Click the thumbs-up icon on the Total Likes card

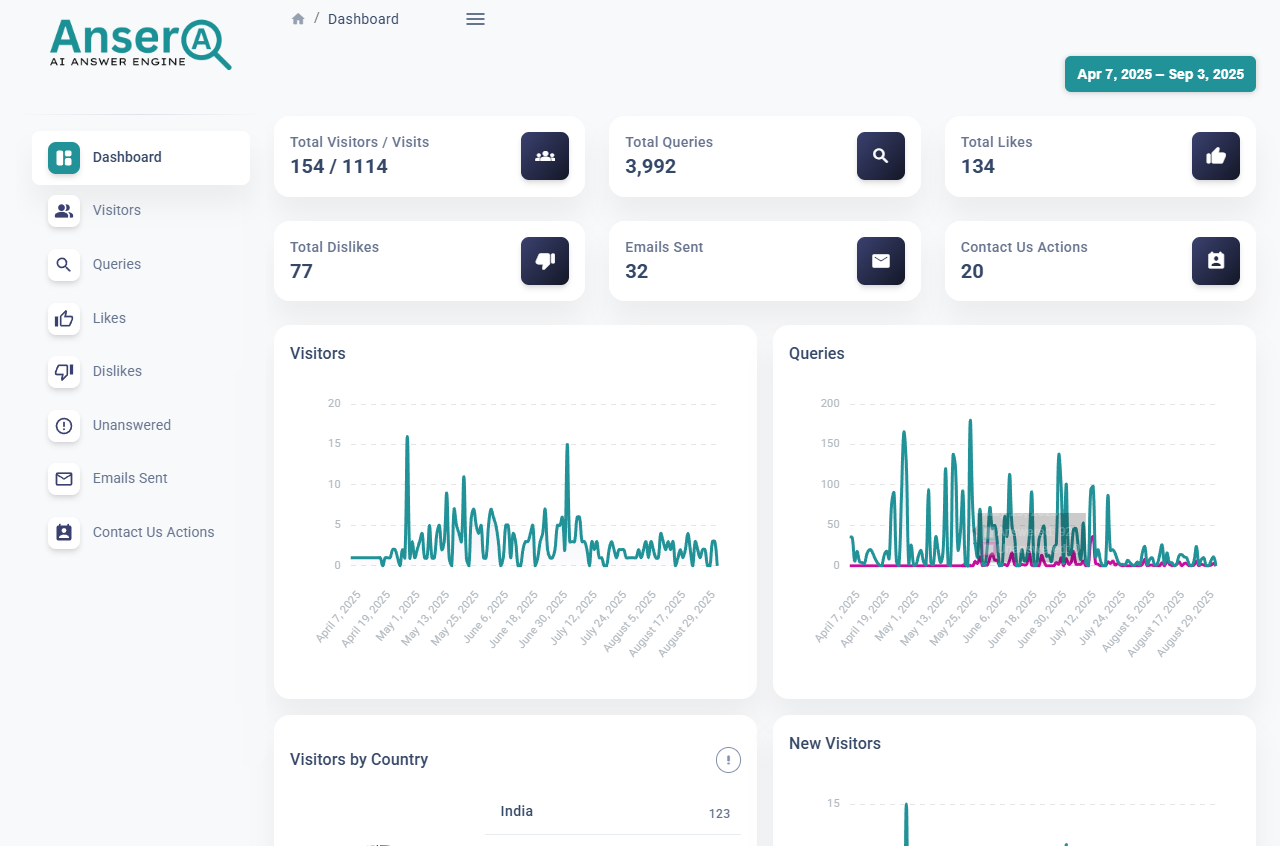(1215, 156)
